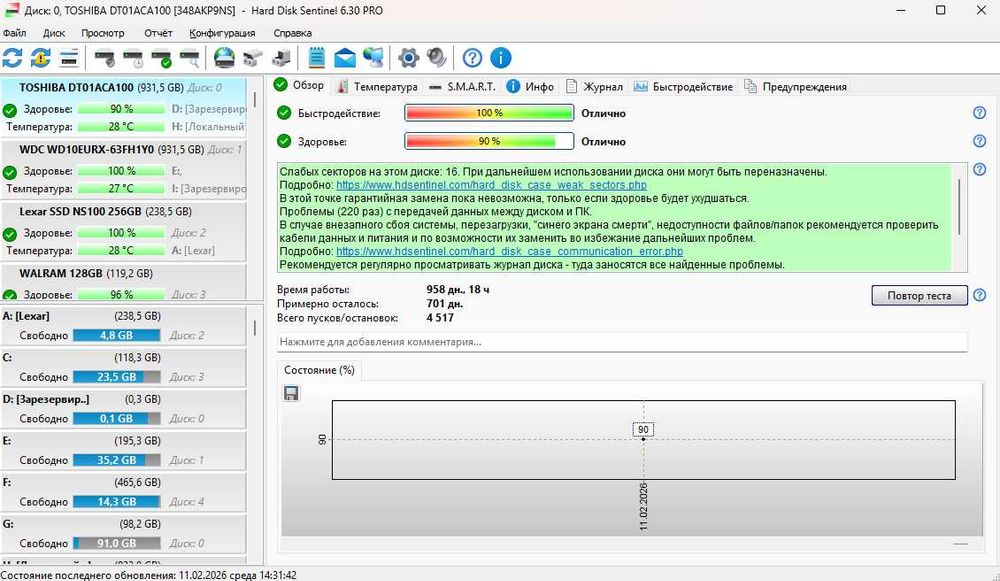The width and height of the screenshot is (1000, 581).
Task: Click the refresh icon with warning sign
Action: pos(41,58)
